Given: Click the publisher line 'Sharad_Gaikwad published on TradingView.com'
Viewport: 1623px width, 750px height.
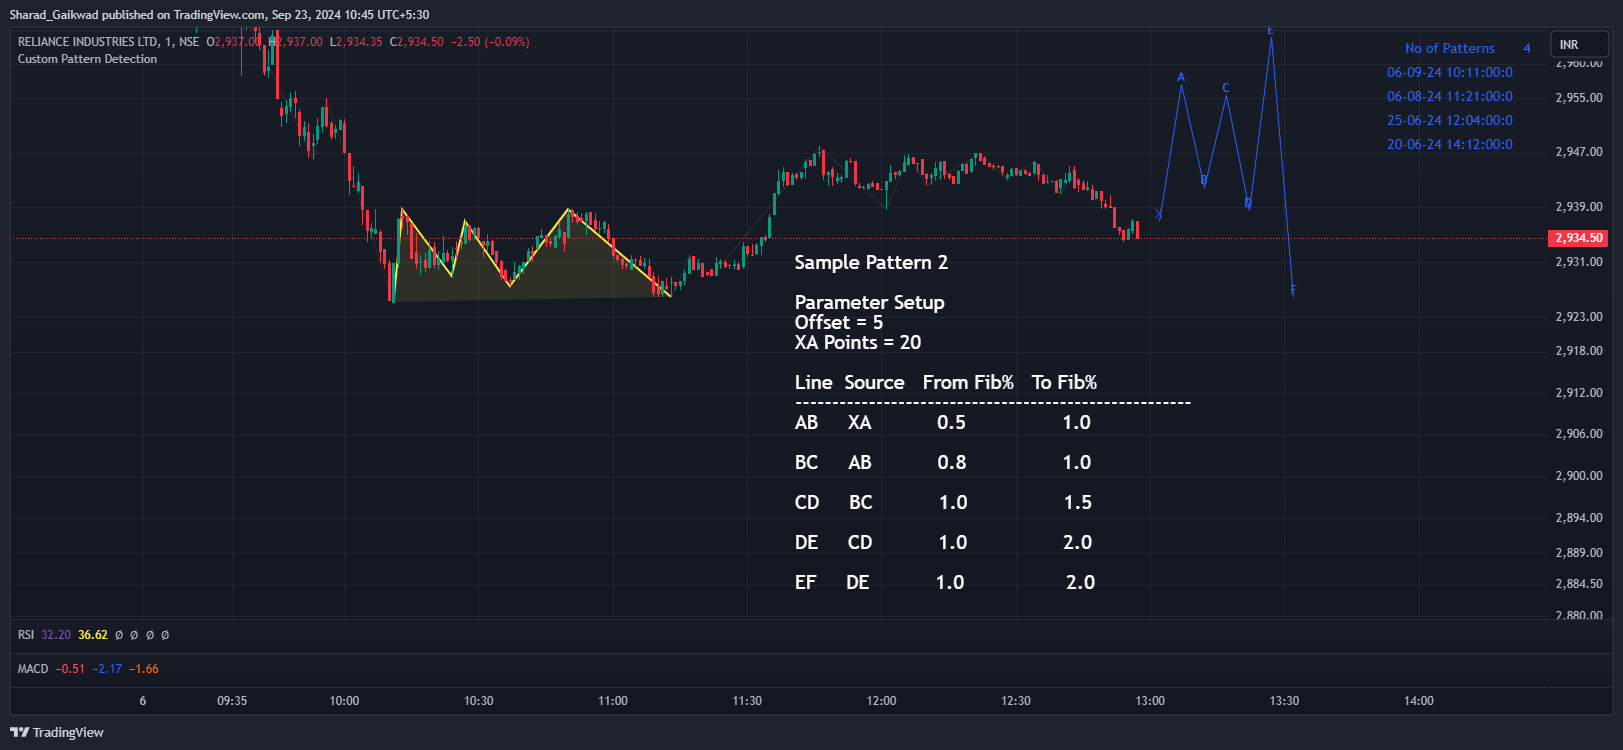Looking at the screenshot, I should [138, 15].
